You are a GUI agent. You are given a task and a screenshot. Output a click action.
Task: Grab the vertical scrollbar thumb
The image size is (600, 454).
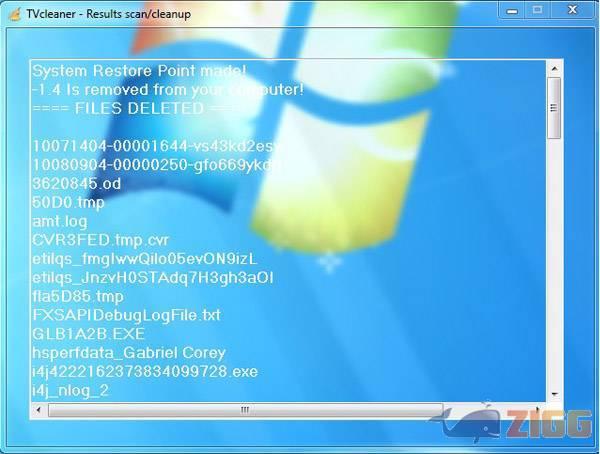[554, 108]
